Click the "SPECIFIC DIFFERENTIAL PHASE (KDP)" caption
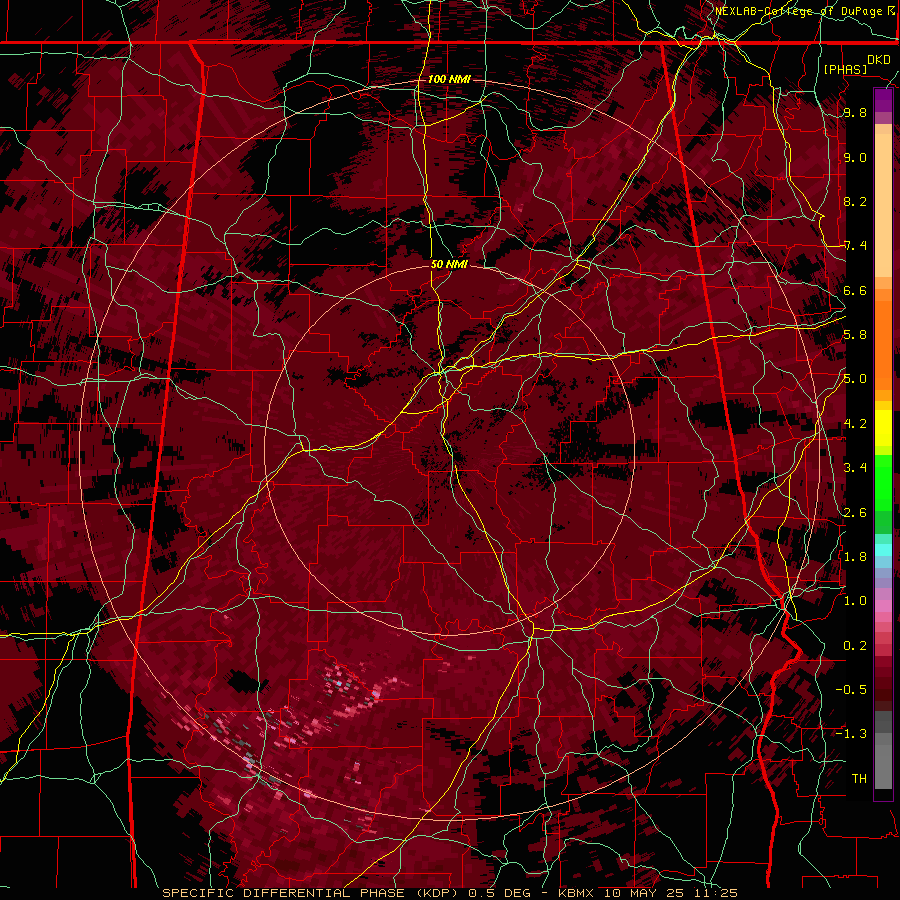The image size is (900, 900). tap(309, 893)
